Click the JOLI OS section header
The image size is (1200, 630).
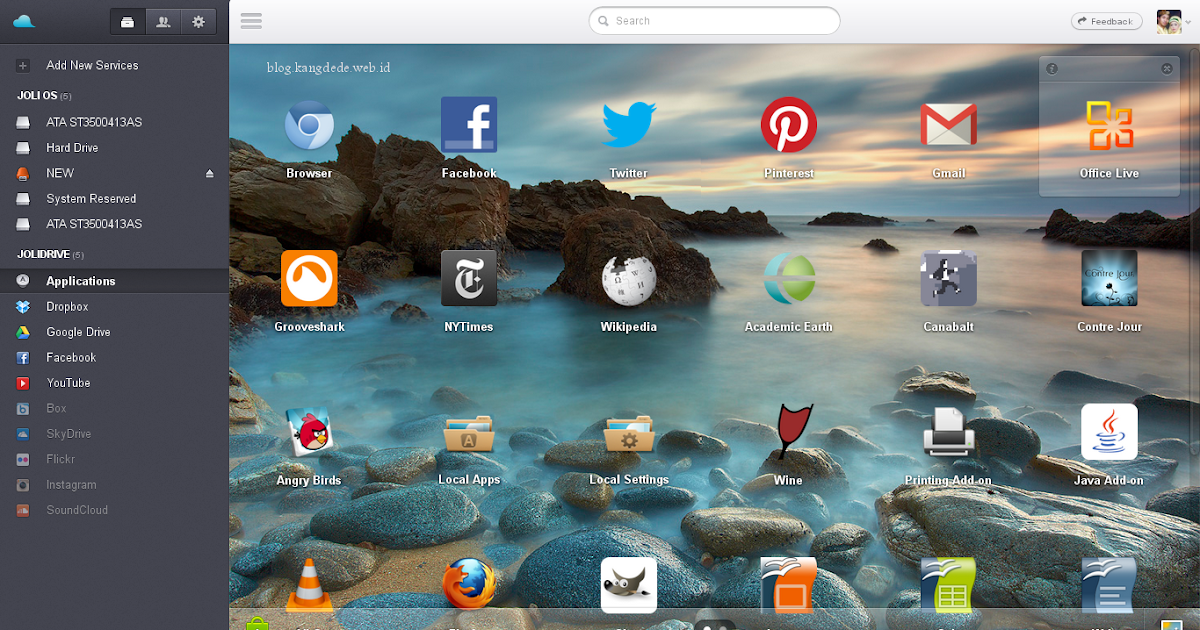(x=44, y=96)
